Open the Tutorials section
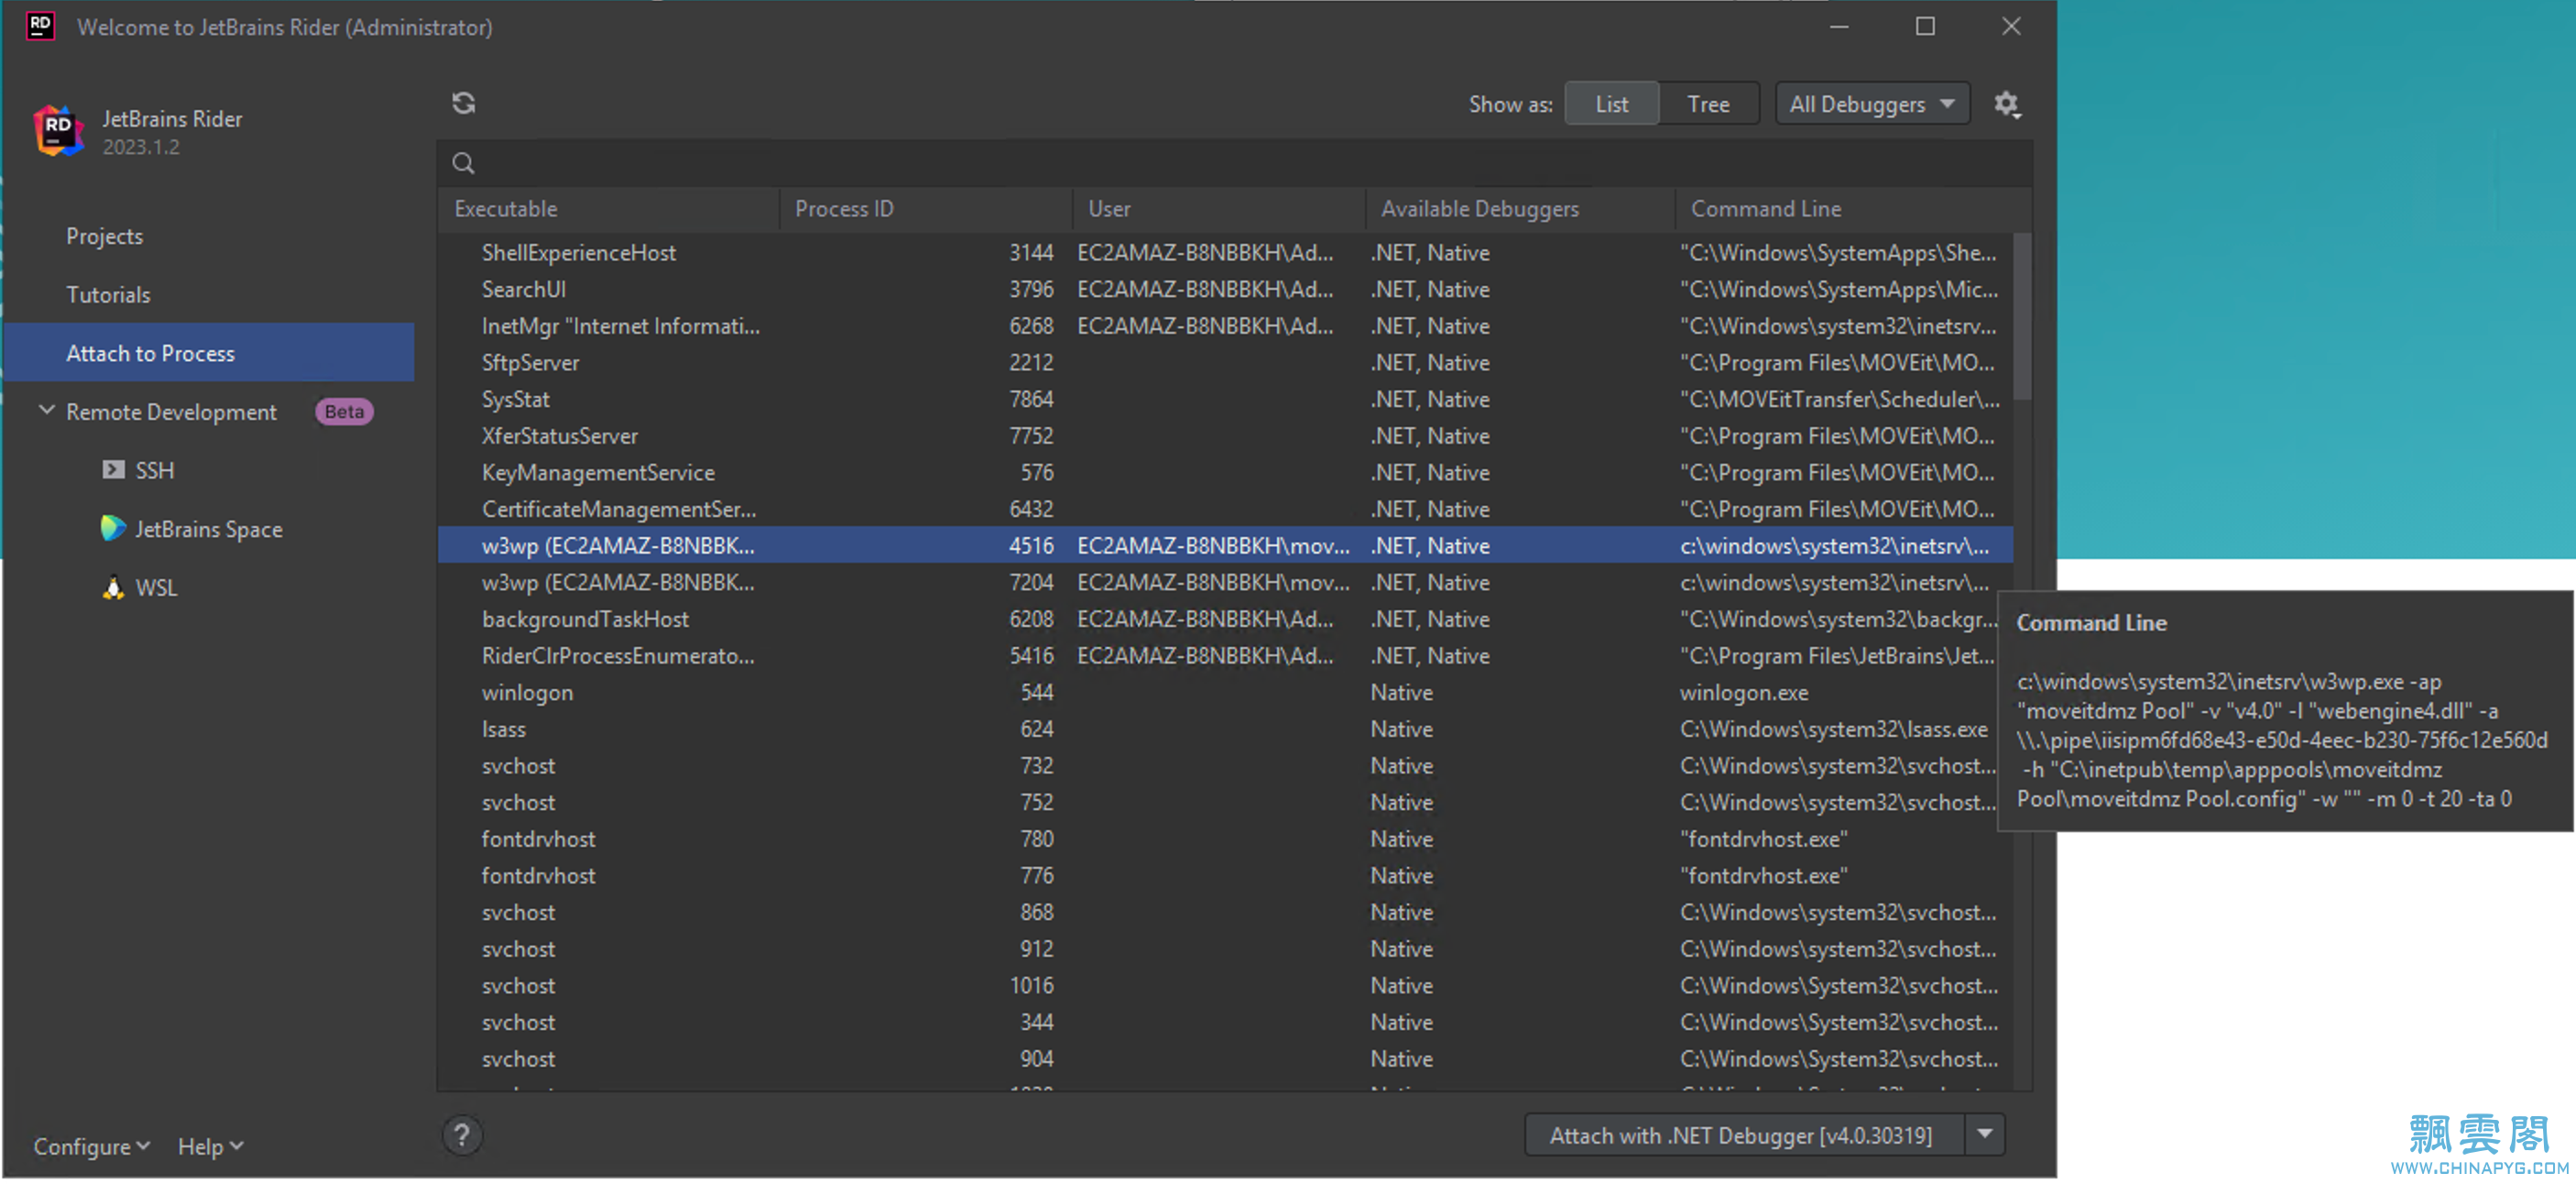Screen dimensions: 2576x1184 pyautogui.click(x=208, y=295)
